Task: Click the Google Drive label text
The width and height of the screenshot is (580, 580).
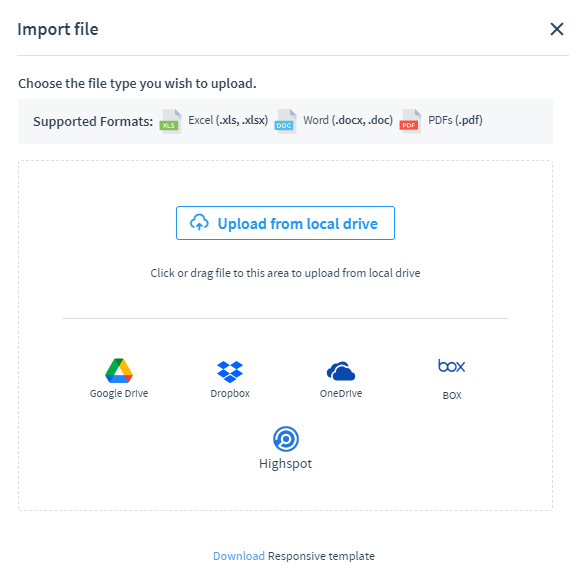Action: [x=119, y=394]
